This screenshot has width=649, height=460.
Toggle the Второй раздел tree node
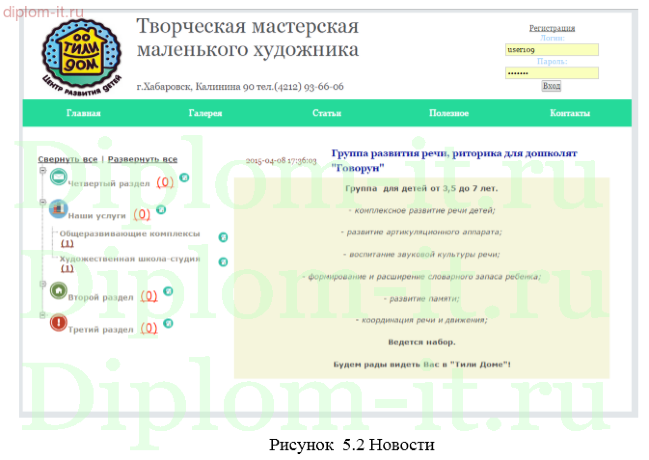[43, 284]
